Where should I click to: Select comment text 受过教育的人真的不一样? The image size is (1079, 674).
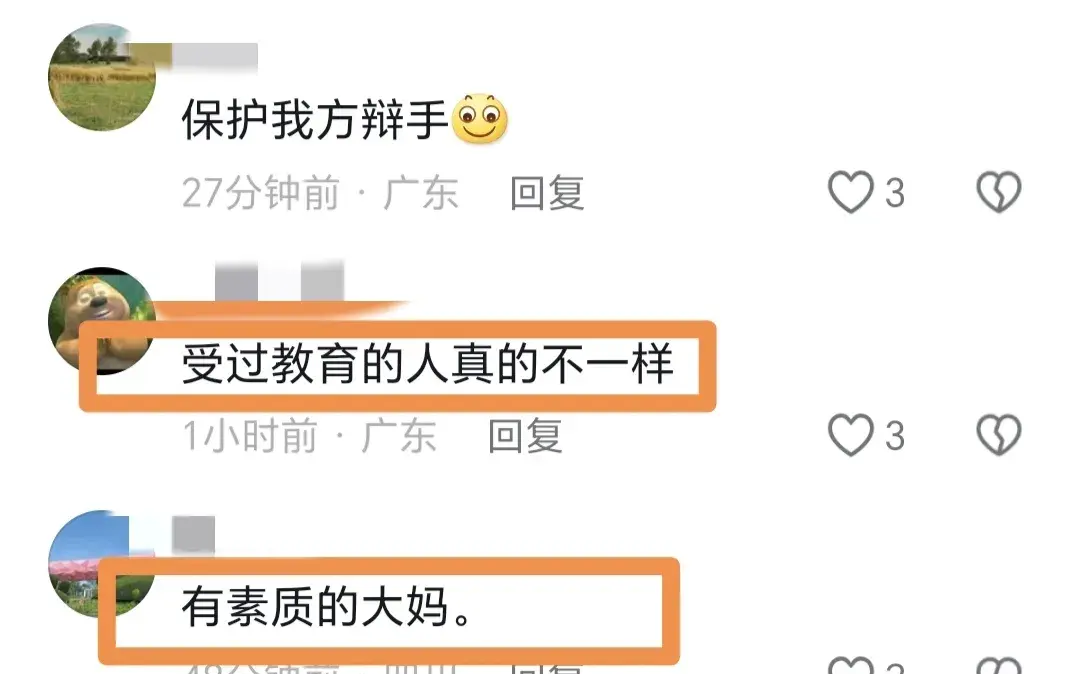coord(427,364)
